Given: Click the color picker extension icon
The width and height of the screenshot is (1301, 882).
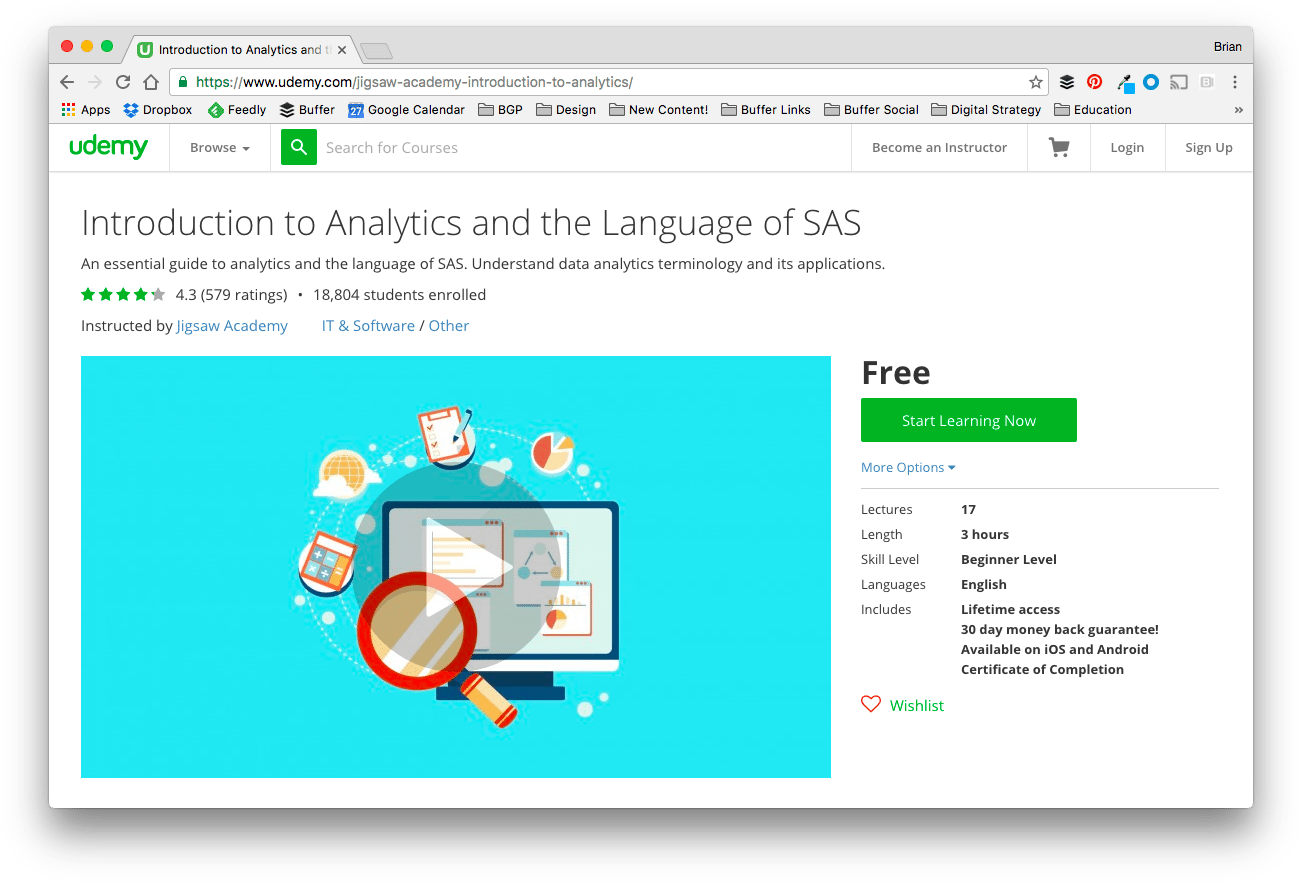Looking at the screenshot, I should click(x=1124, y=82).
